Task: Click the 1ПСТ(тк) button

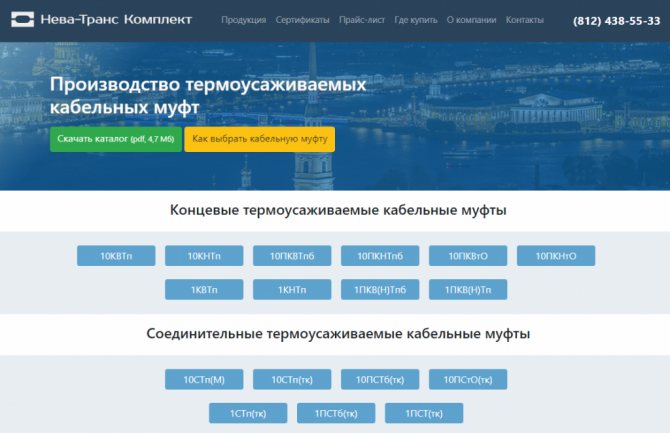Action: pos(424,413)
